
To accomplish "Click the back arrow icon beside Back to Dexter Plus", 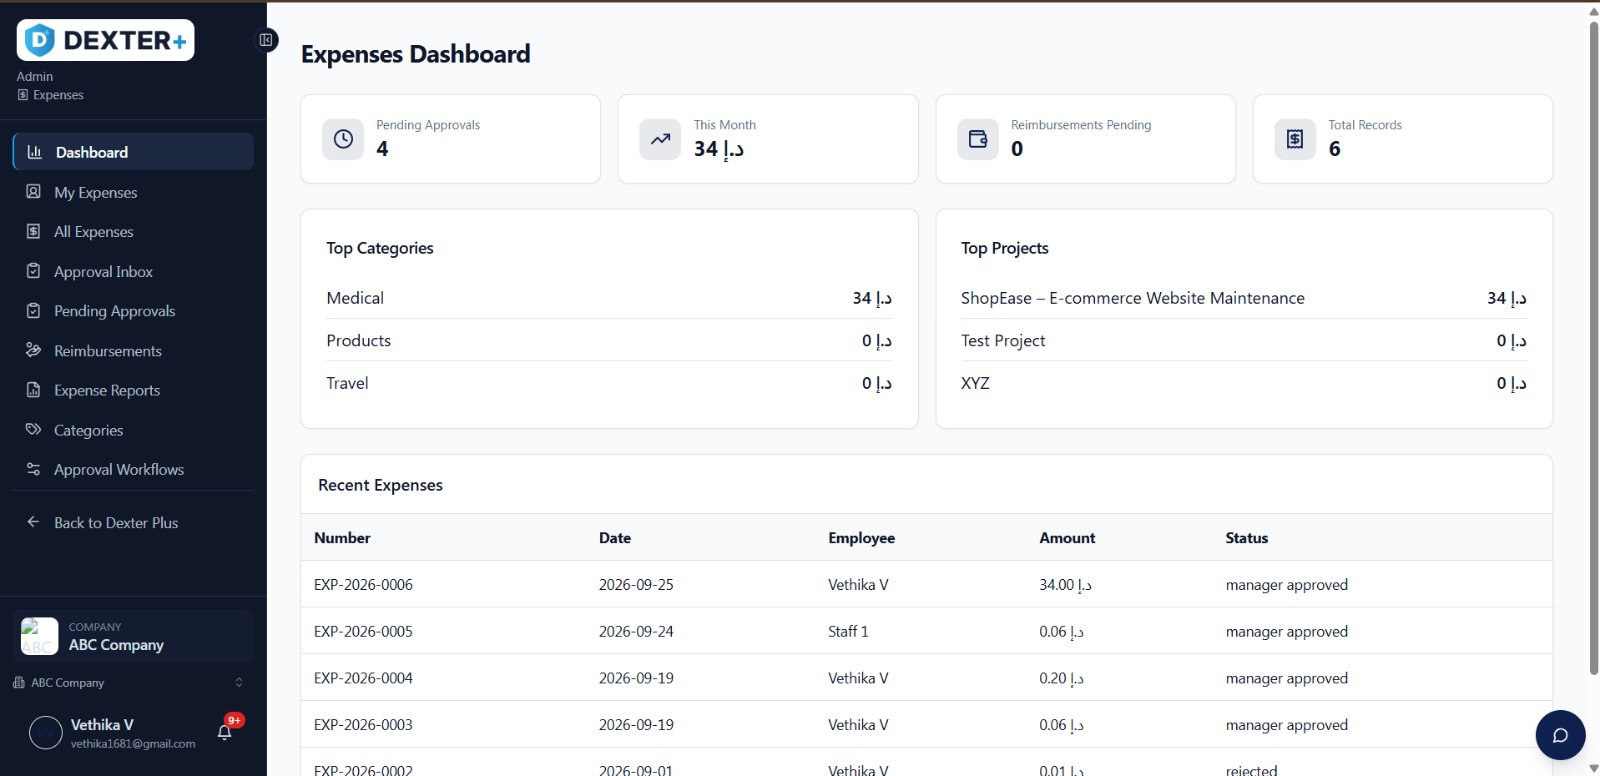I will click(33, 522).
